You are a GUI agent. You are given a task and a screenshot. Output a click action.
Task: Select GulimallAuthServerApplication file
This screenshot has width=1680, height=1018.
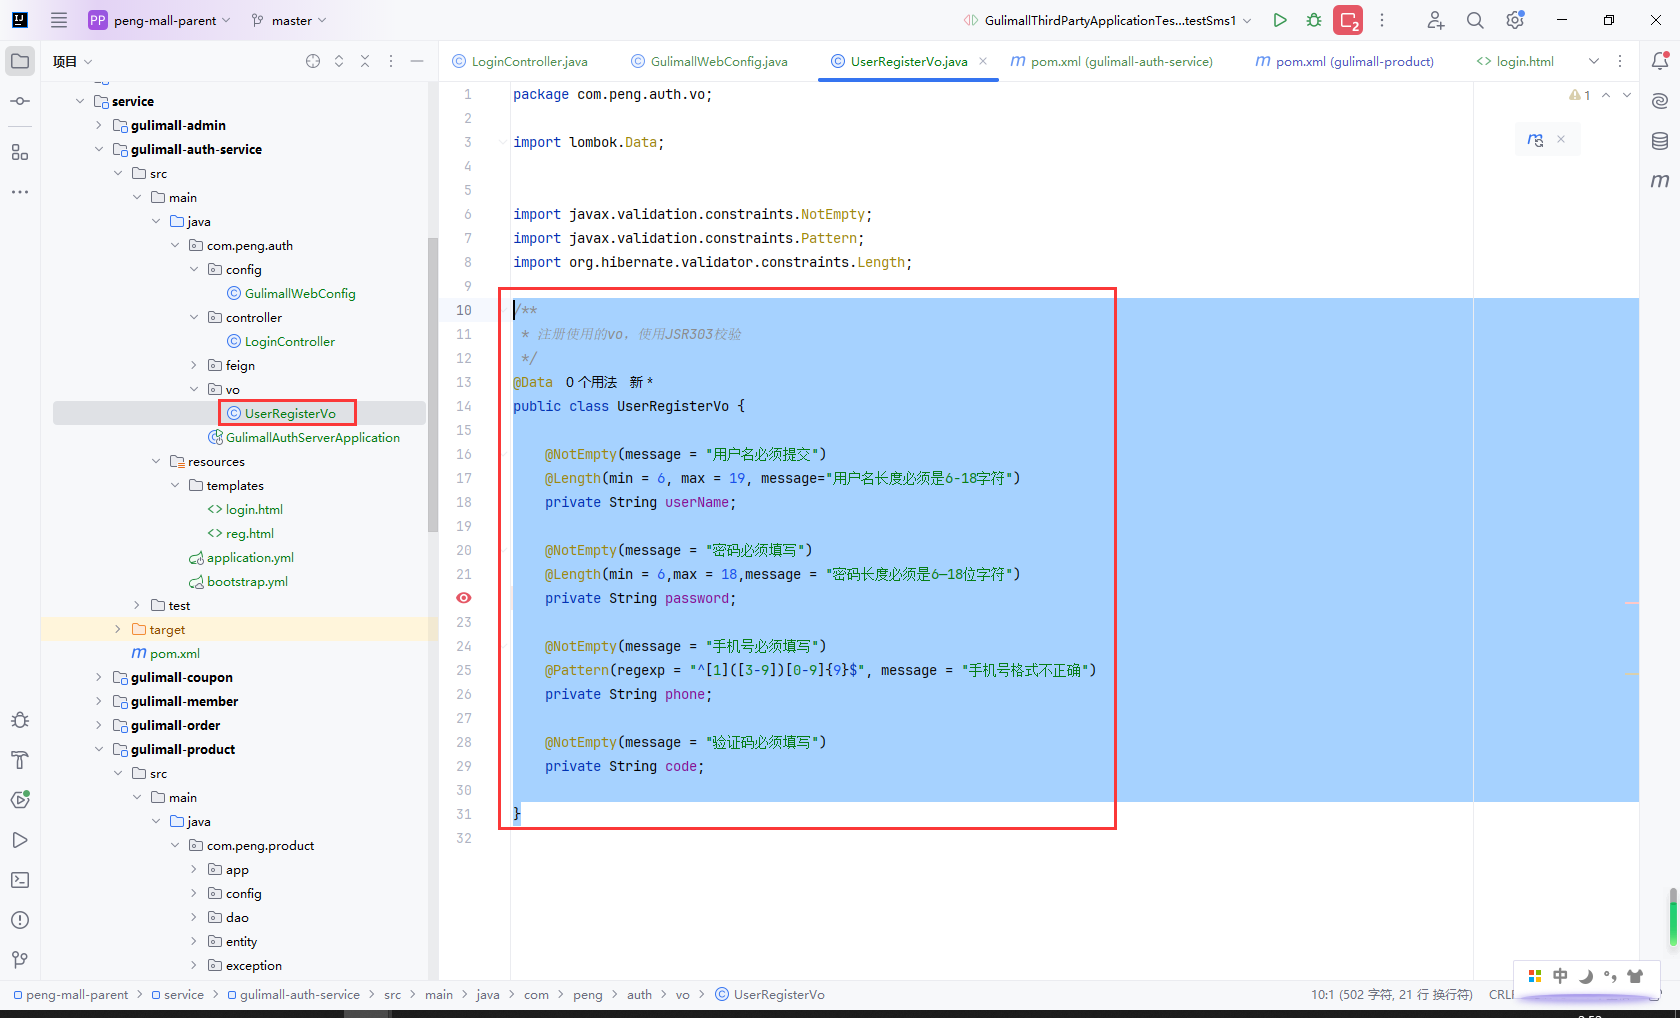(x=304, y=437)
